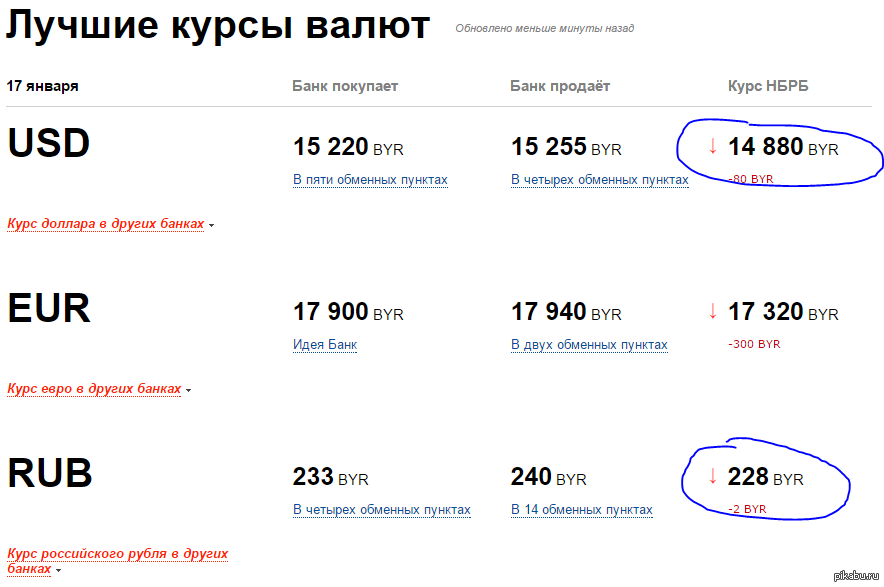Open 'В четырех обменных пунктах' RUB buy link
Image resolution: width=884 pixels, height=587 pixels.
pyautogui.click(x=381, y=510)
